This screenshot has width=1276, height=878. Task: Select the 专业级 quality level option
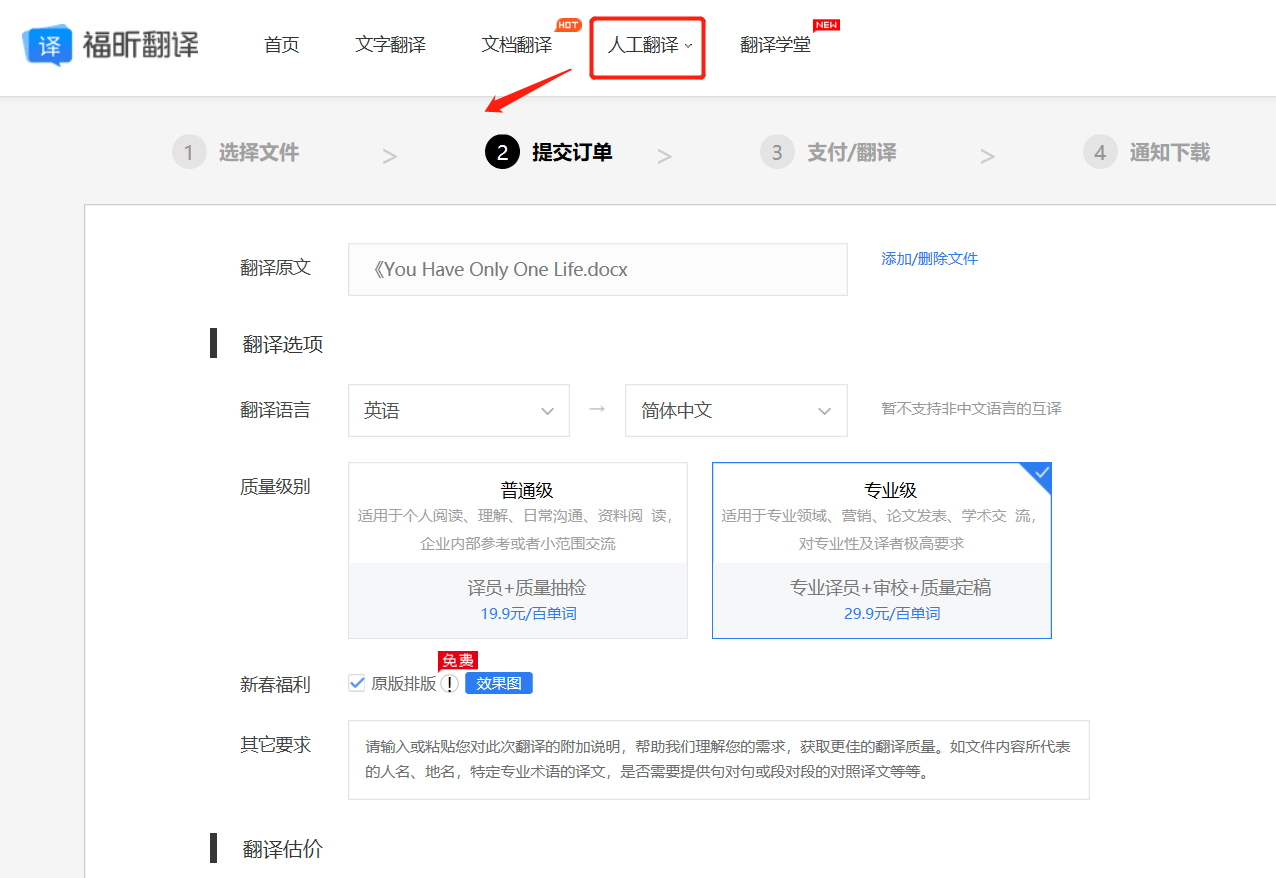[881, 548]
